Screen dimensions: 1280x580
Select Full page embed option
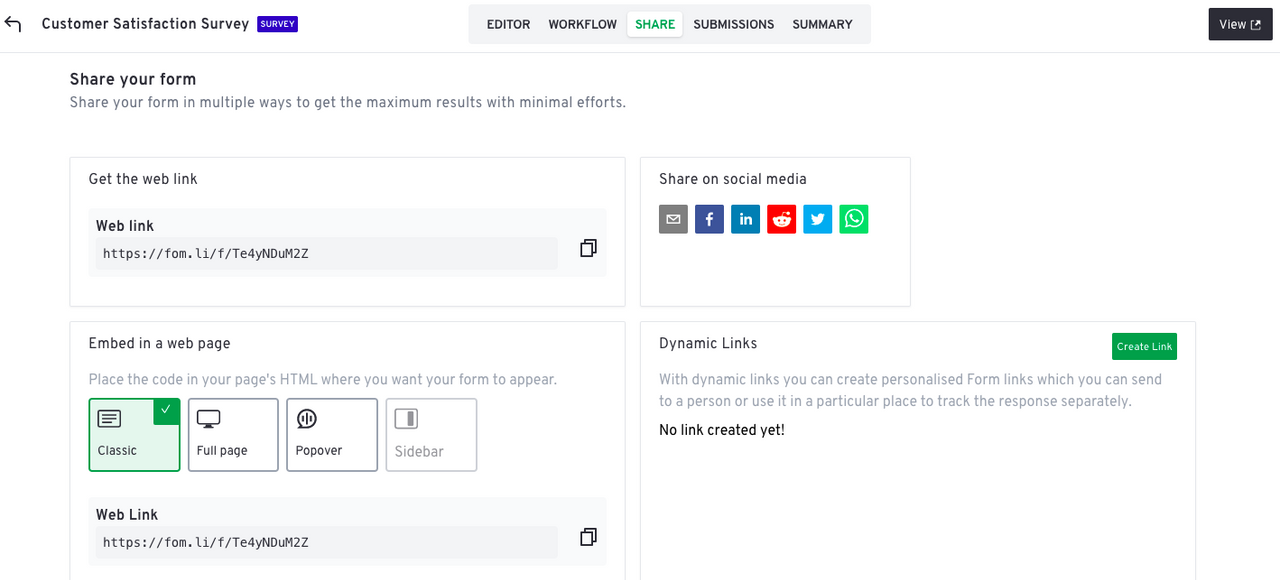[x=233, y=435]
